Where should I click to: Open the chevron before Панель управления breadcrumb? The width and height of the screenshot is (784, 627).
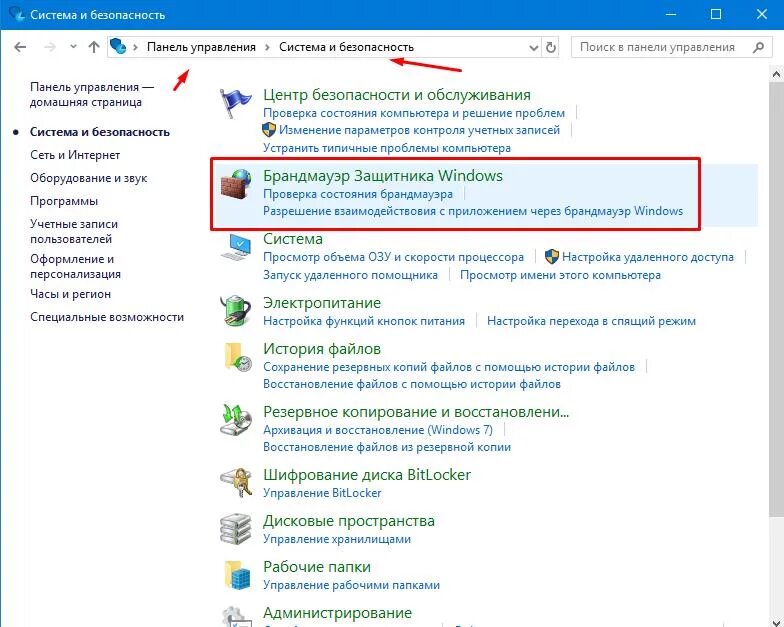[x=135, y=47]
